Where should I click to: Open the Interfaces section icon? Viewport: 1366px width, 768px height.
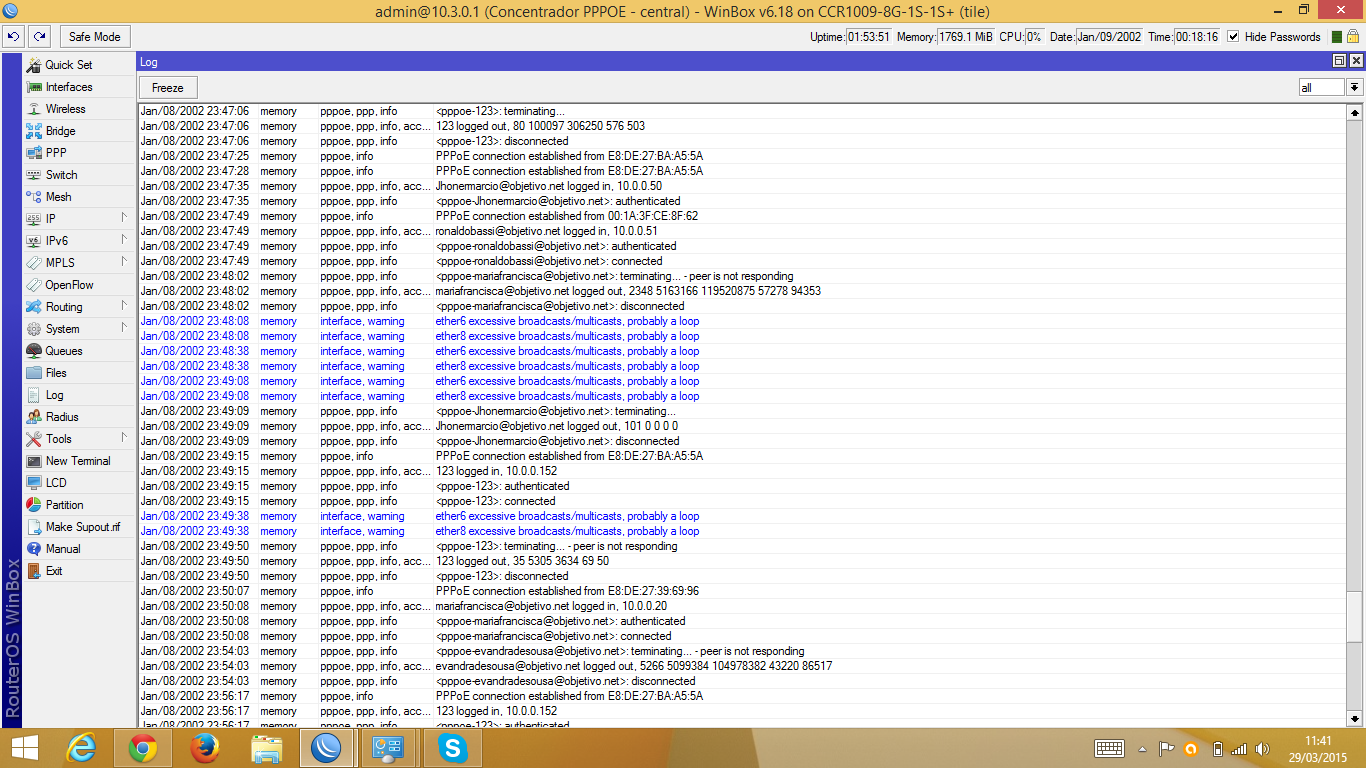[35, 87]
